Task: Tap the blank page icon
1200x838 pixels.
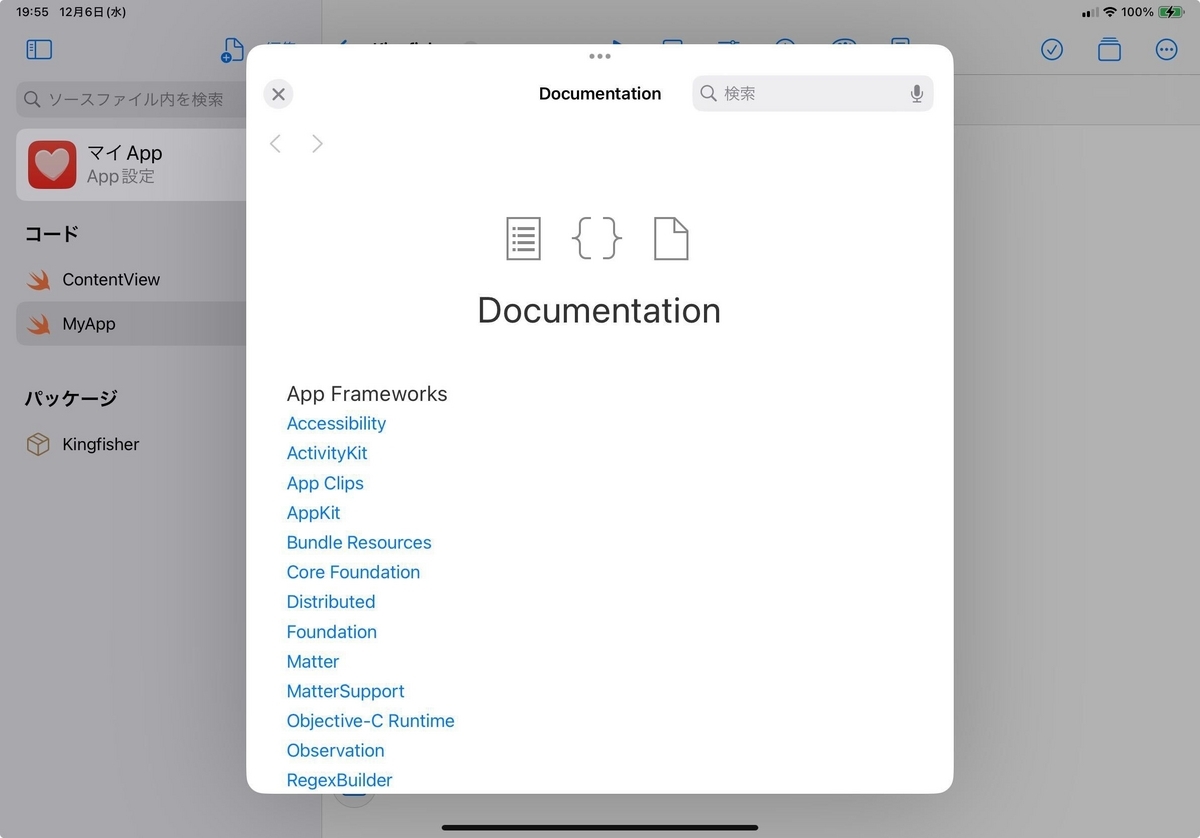Action: coord(671,239)
